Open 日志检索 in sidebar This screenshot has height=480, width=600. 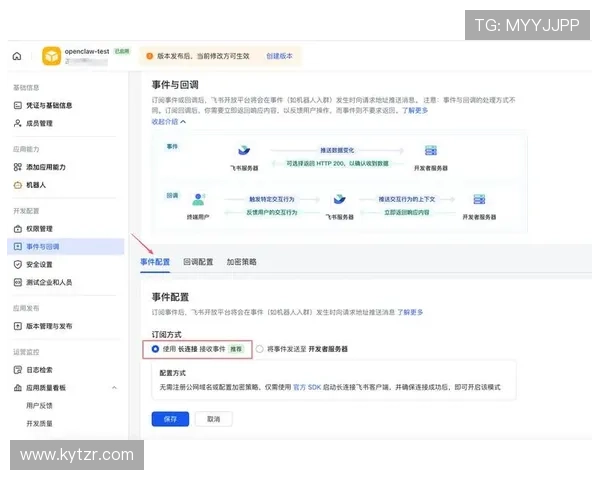click(x=39, y=370)
